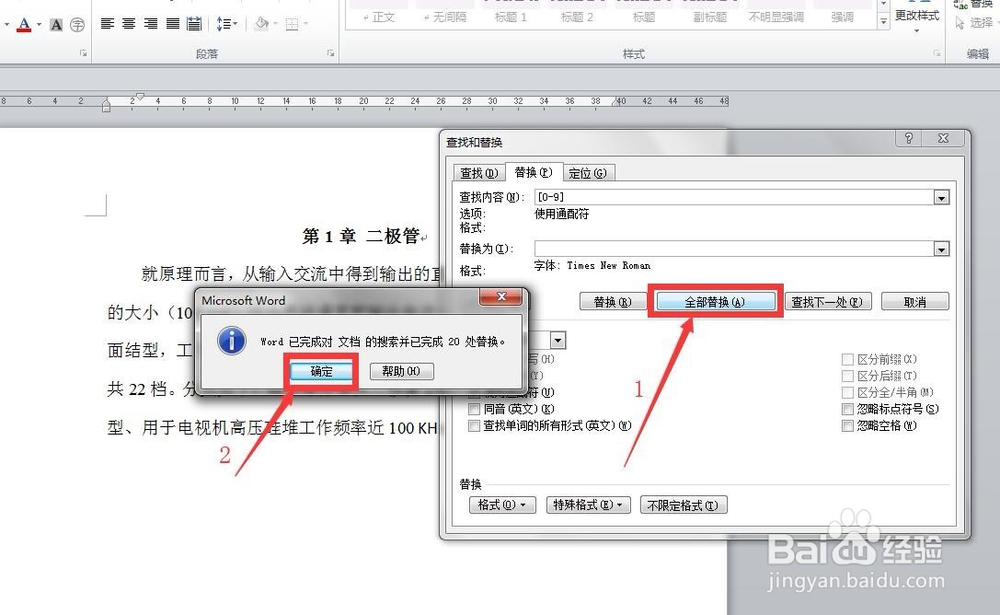This screenshot has width=1000, height=615.
Task: Click the help question mark in Find dialog
Action: [x=909, y=138]
